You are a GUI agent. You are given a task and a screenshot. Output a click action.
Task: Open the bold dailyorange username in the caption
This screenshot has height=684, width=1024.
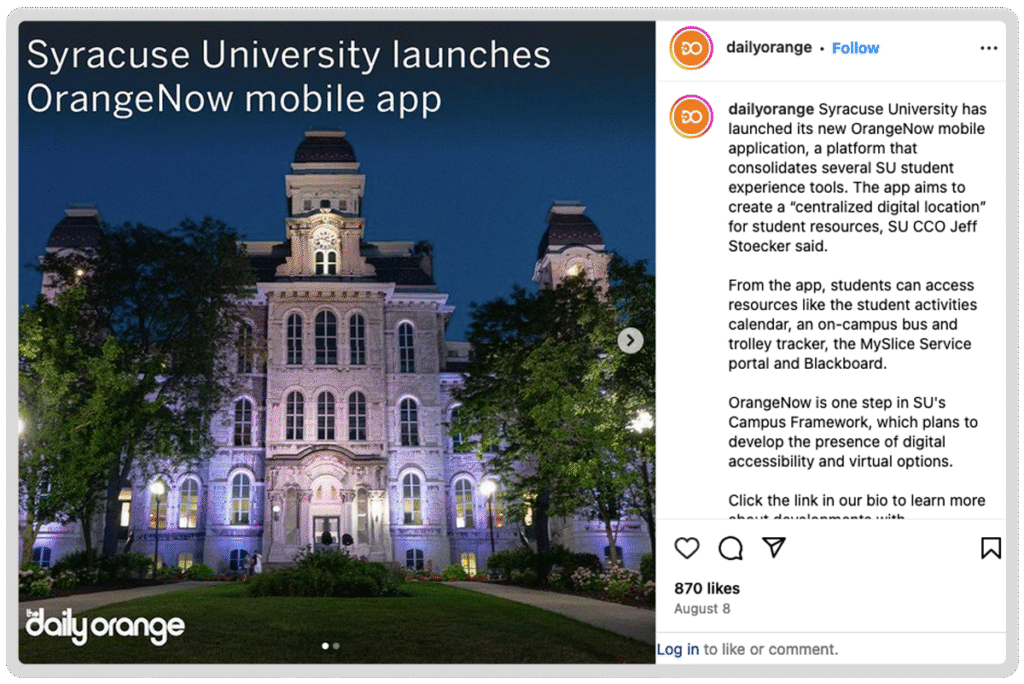click(771, 109)
